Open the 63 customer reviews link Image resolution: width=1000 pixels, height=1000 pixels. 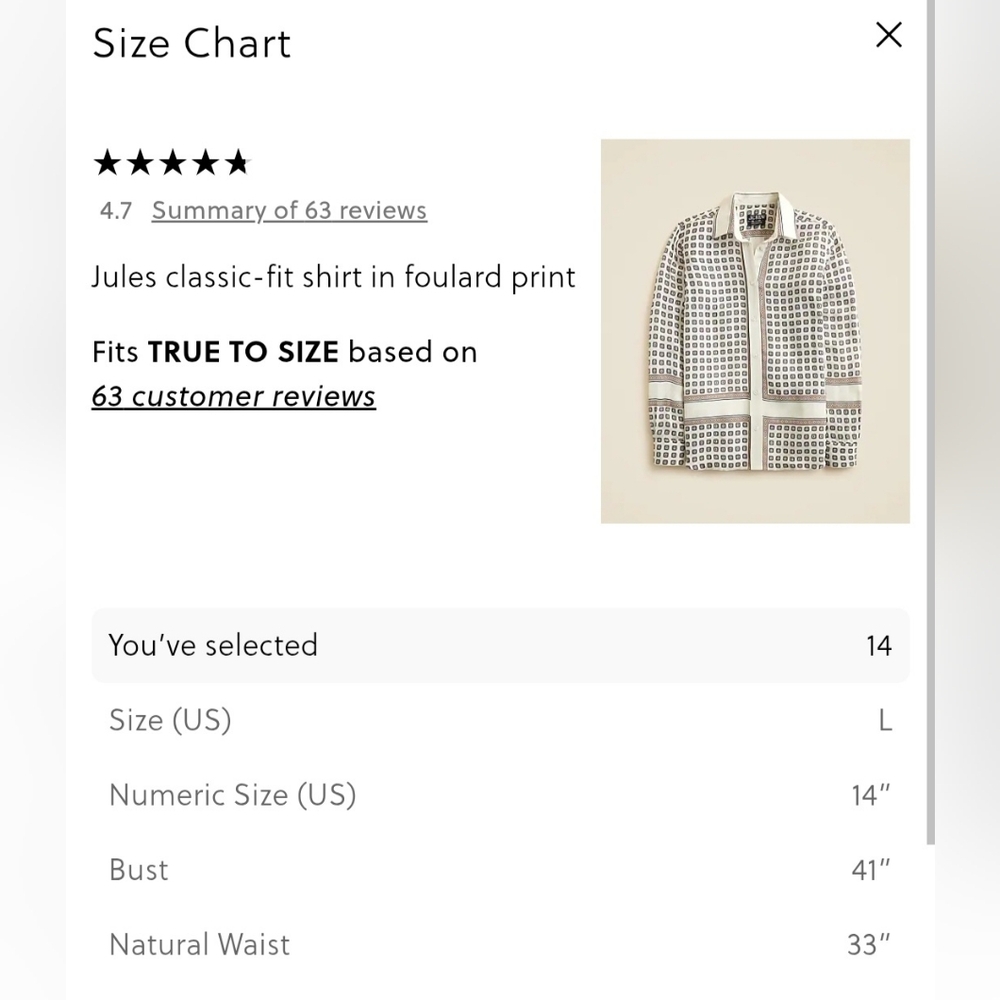point(233,396)
